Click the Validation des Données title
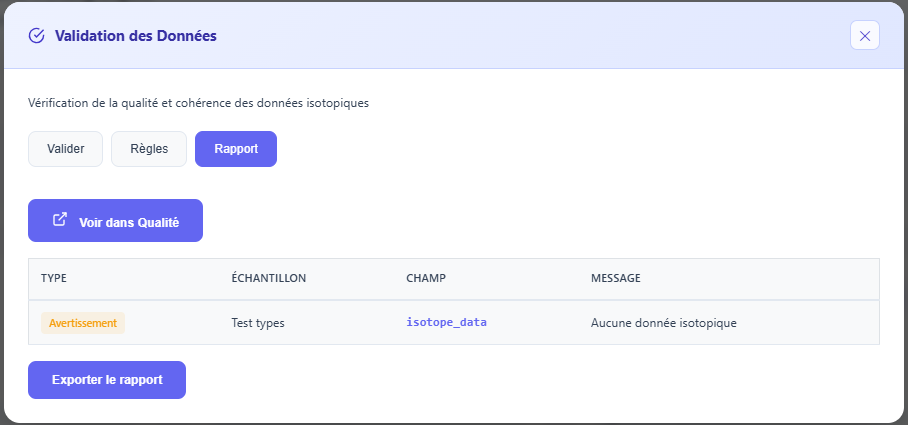908x425 pixels. point(136,36)
